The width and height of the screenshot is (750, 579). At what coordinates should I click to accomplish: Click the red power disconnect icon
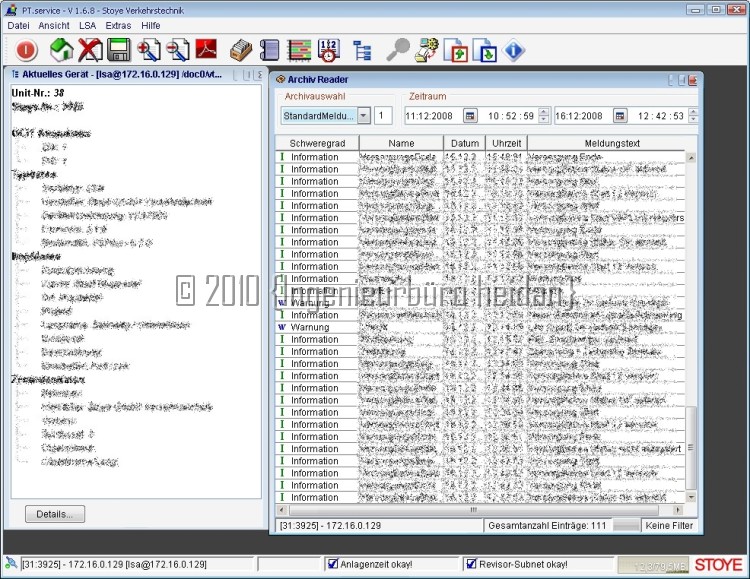[26, 50]
